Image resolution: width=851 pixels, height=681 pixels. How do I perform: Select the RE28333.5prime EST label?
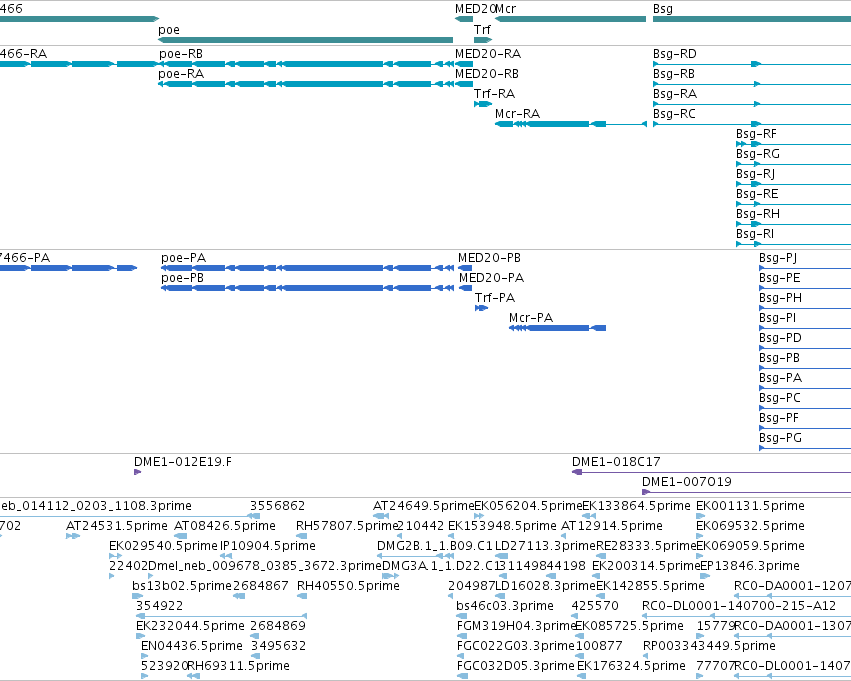point(646,546)
